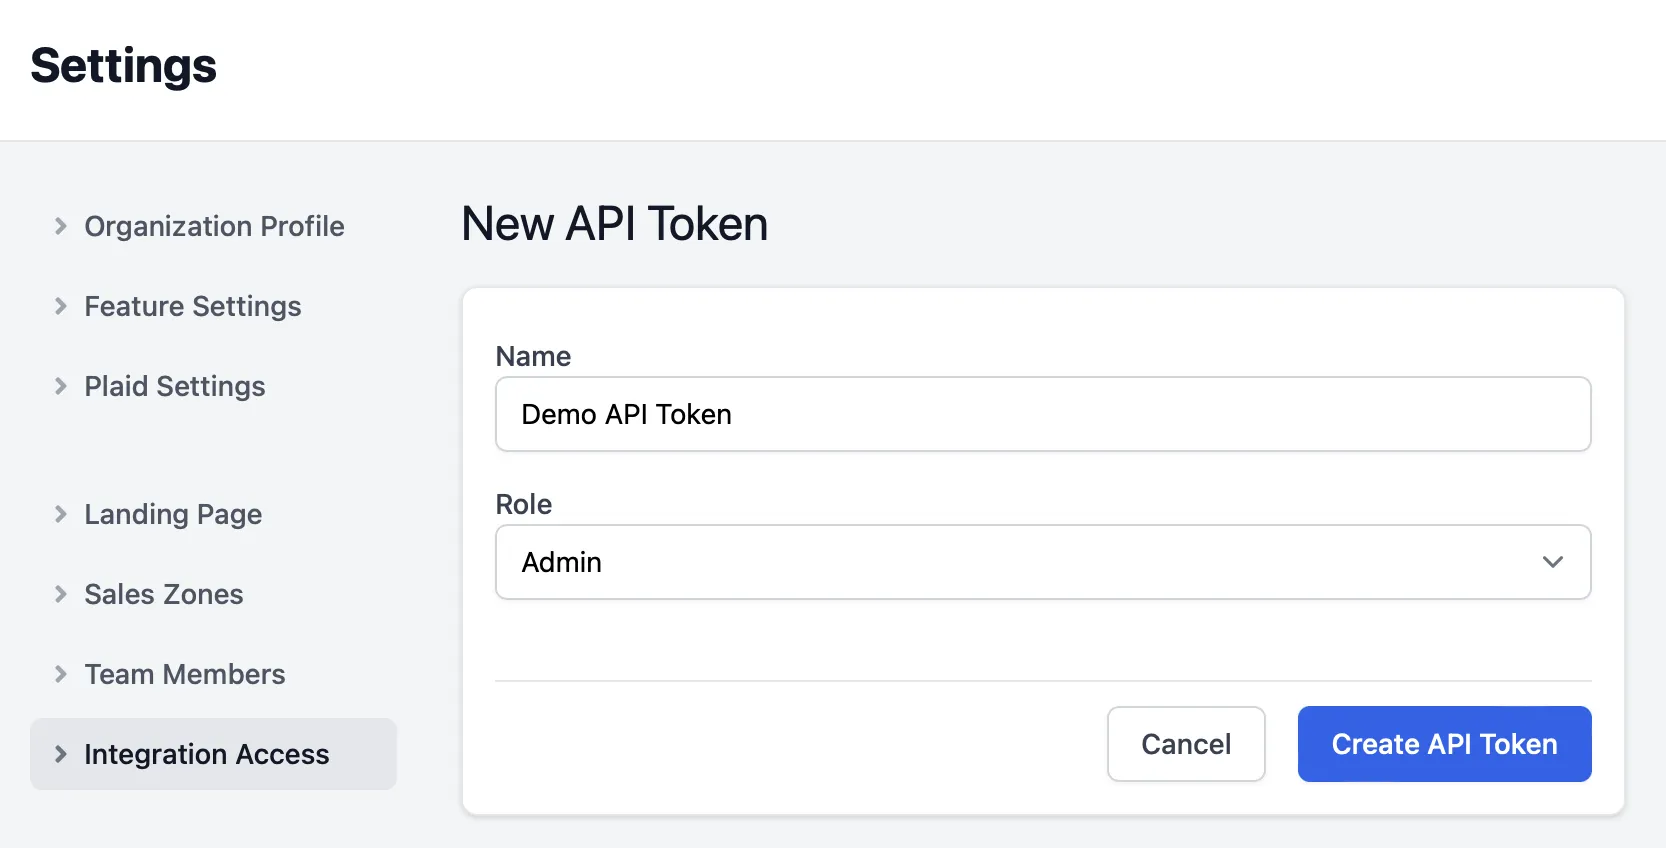Click the Integration Access chevron icon
The height and width of the screenshot is (848, 1666).
coord(61,754)
